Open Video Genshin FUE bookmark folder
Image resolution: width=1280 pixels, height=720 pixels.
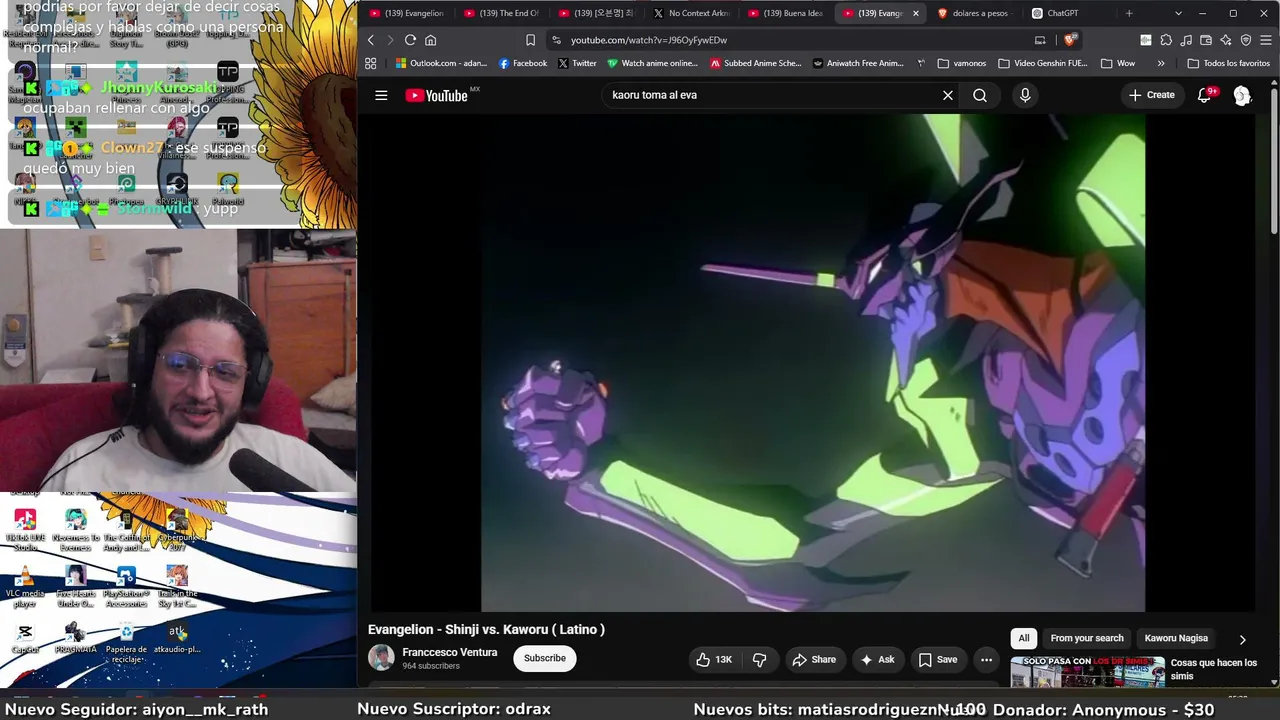point(1042,63)
